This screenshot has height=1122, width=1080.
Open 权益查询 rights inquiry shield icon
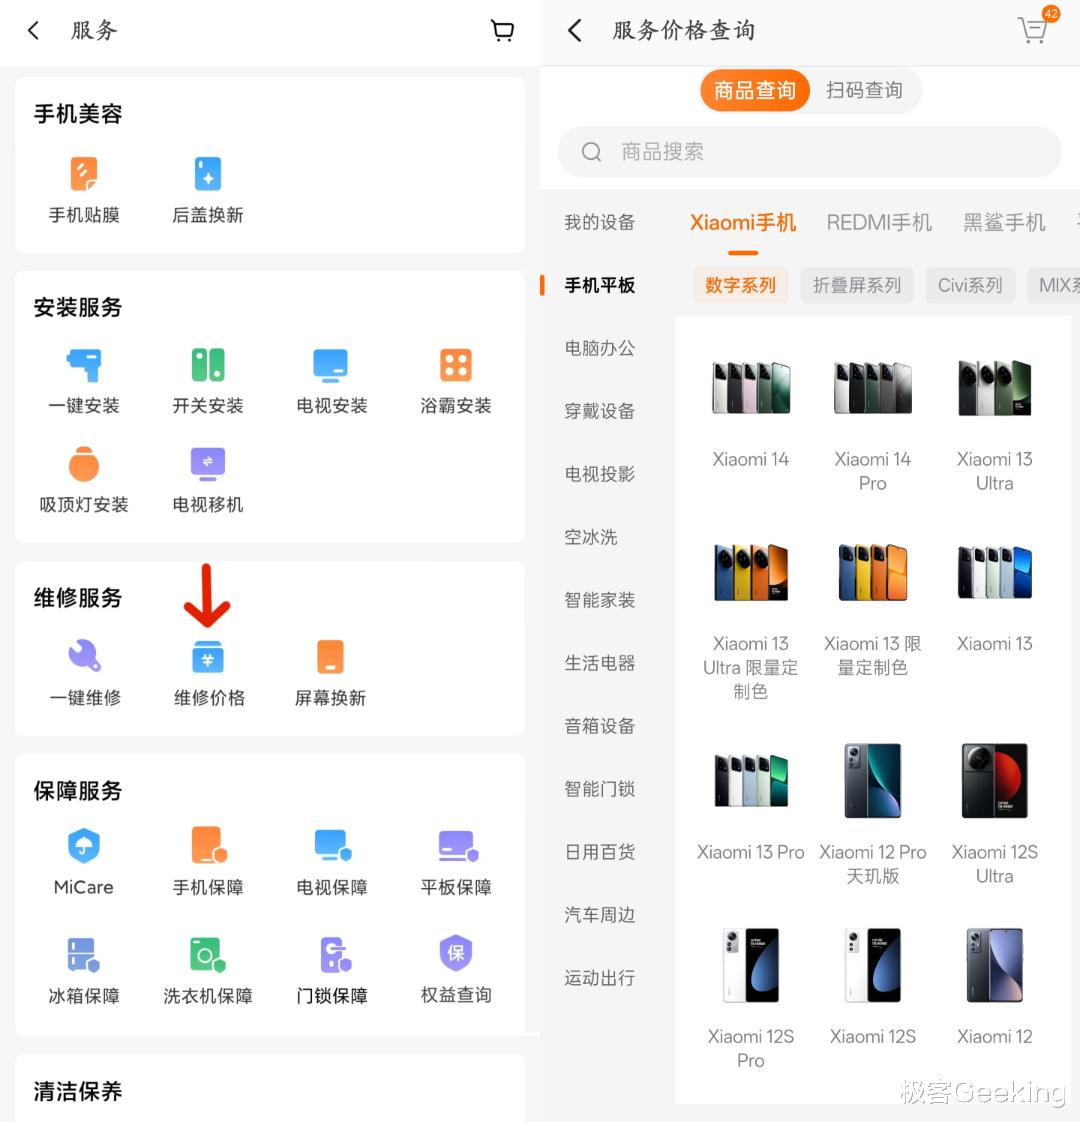click(x=455, y=953)
